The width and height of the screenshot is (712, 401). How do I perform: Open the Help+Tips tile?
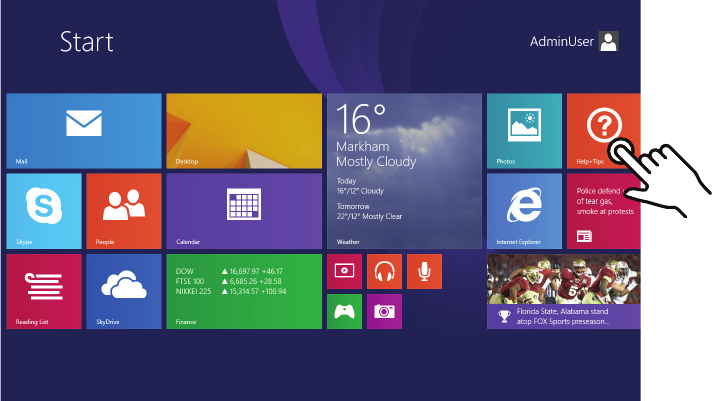tap(603, 131)
